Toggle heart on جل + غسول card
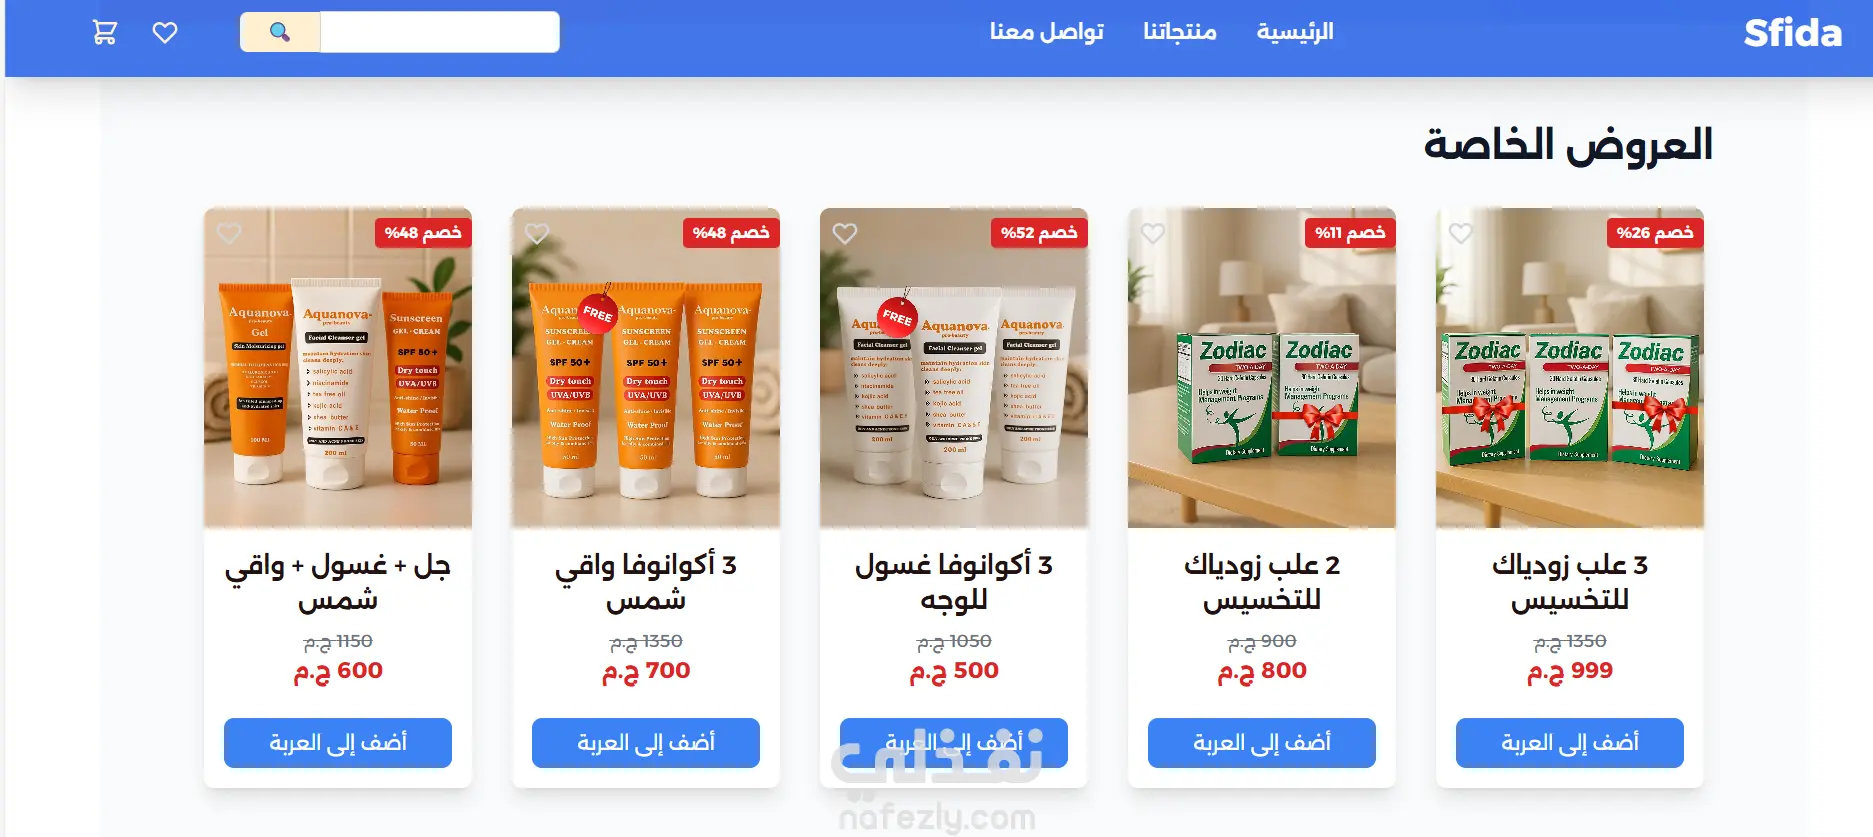This screenshot has width=1873, height=837. (229, 233)
